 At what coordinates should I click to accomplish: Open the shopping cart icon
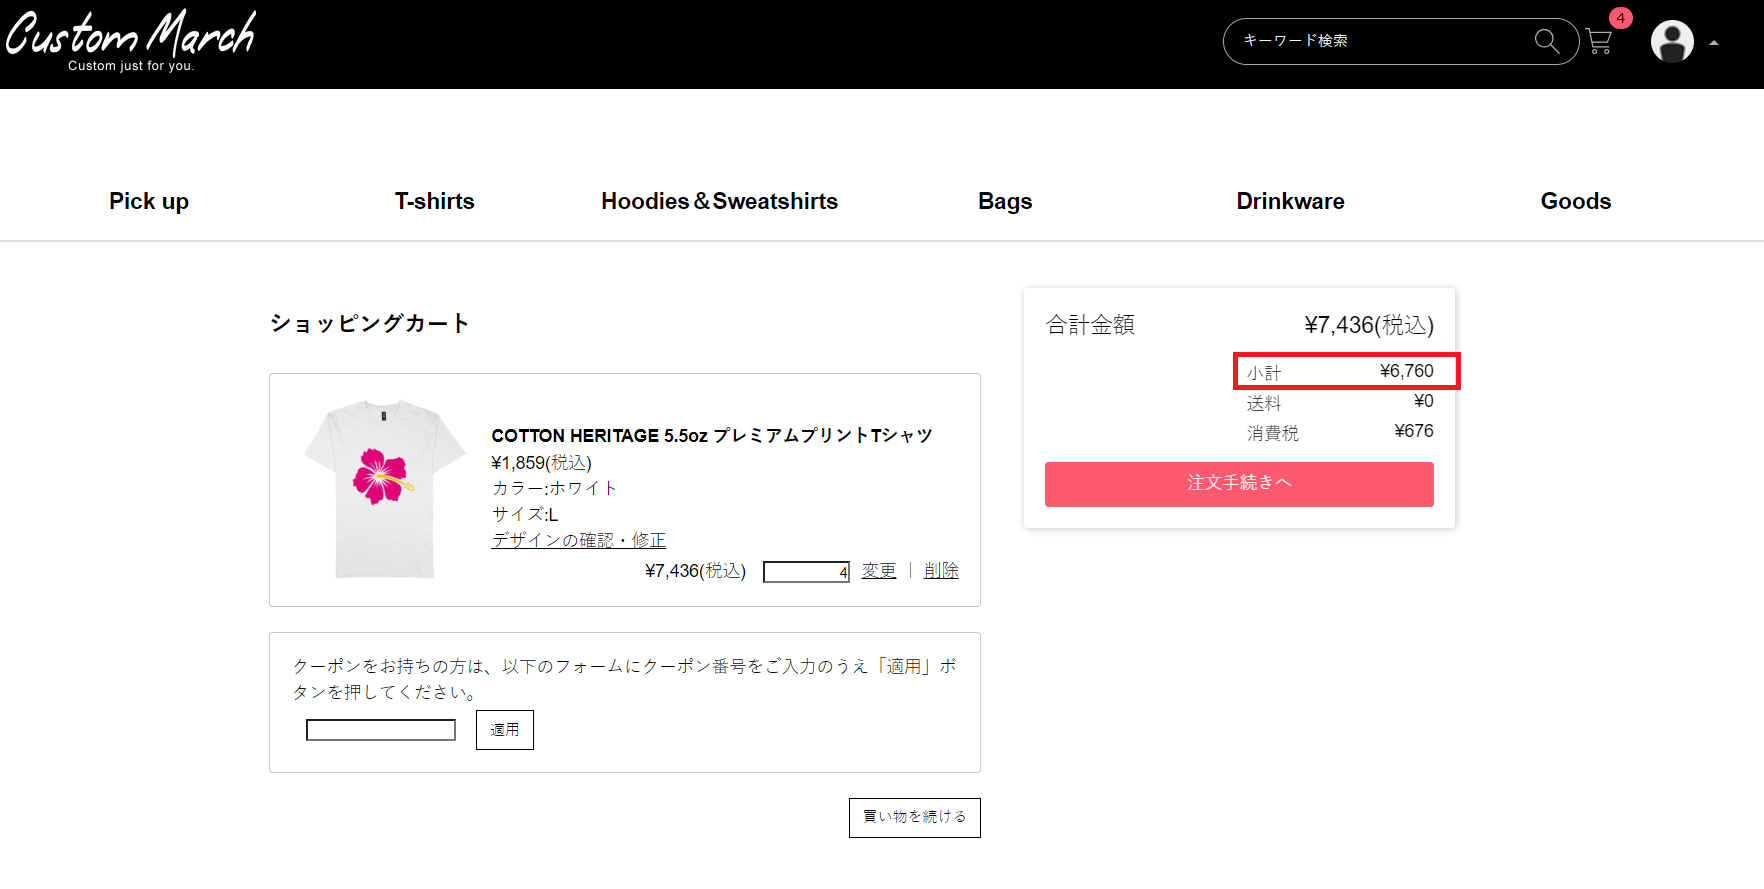coord(1599,42)
